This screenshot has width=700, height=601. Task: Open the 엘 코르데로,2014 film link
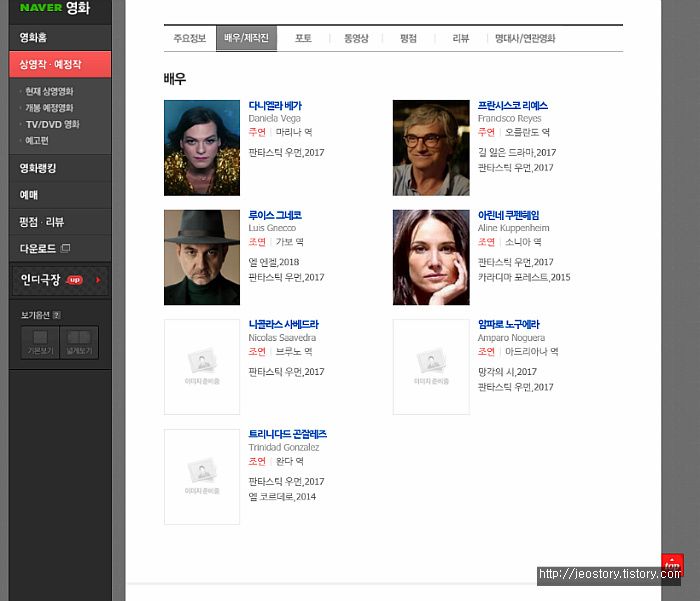[282, 497]
